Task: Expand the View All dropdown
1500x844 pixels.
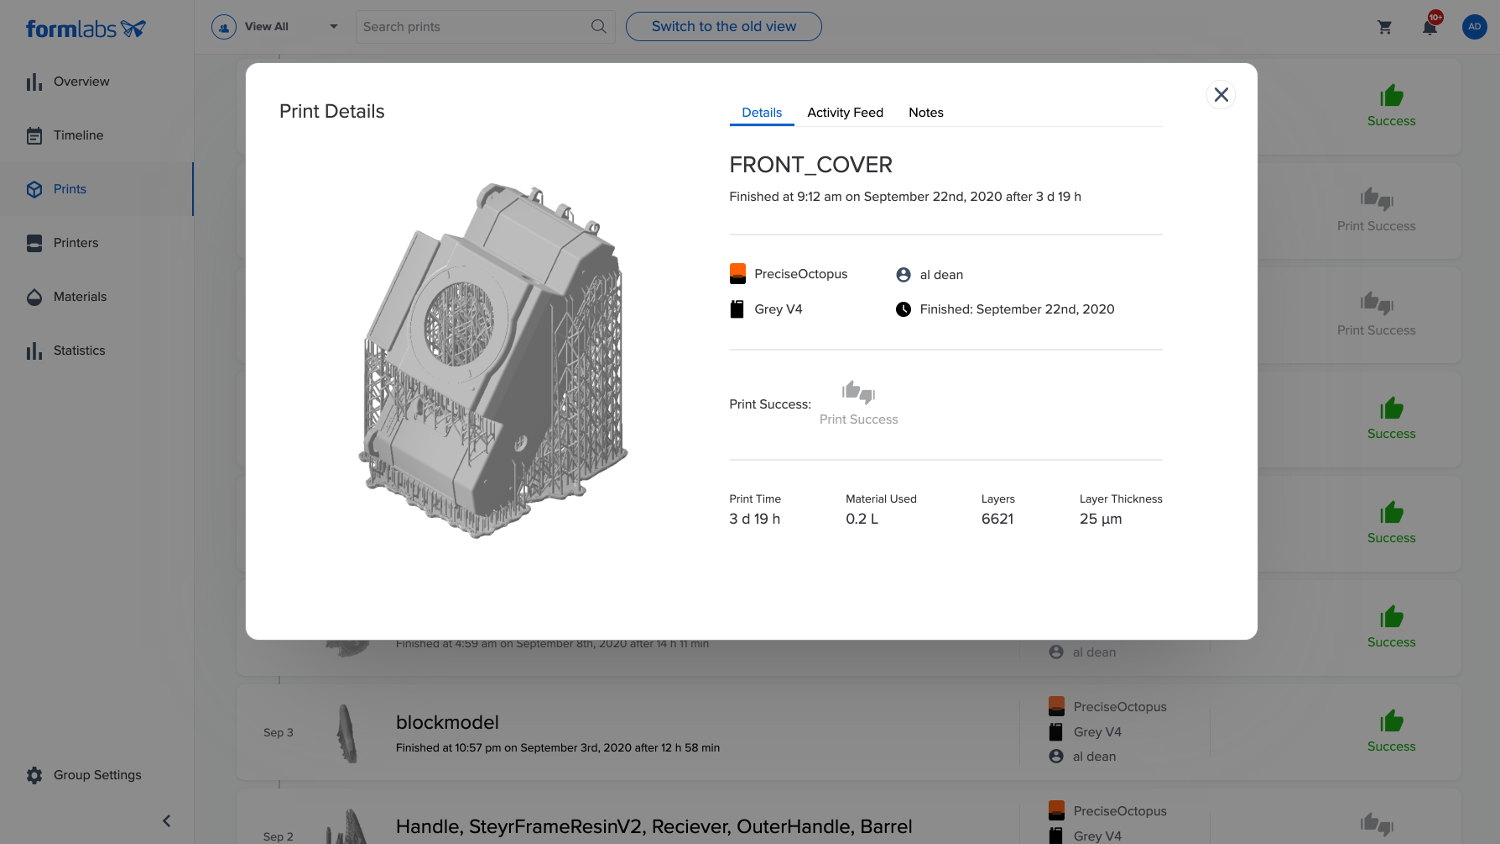Action: [333, 27]
